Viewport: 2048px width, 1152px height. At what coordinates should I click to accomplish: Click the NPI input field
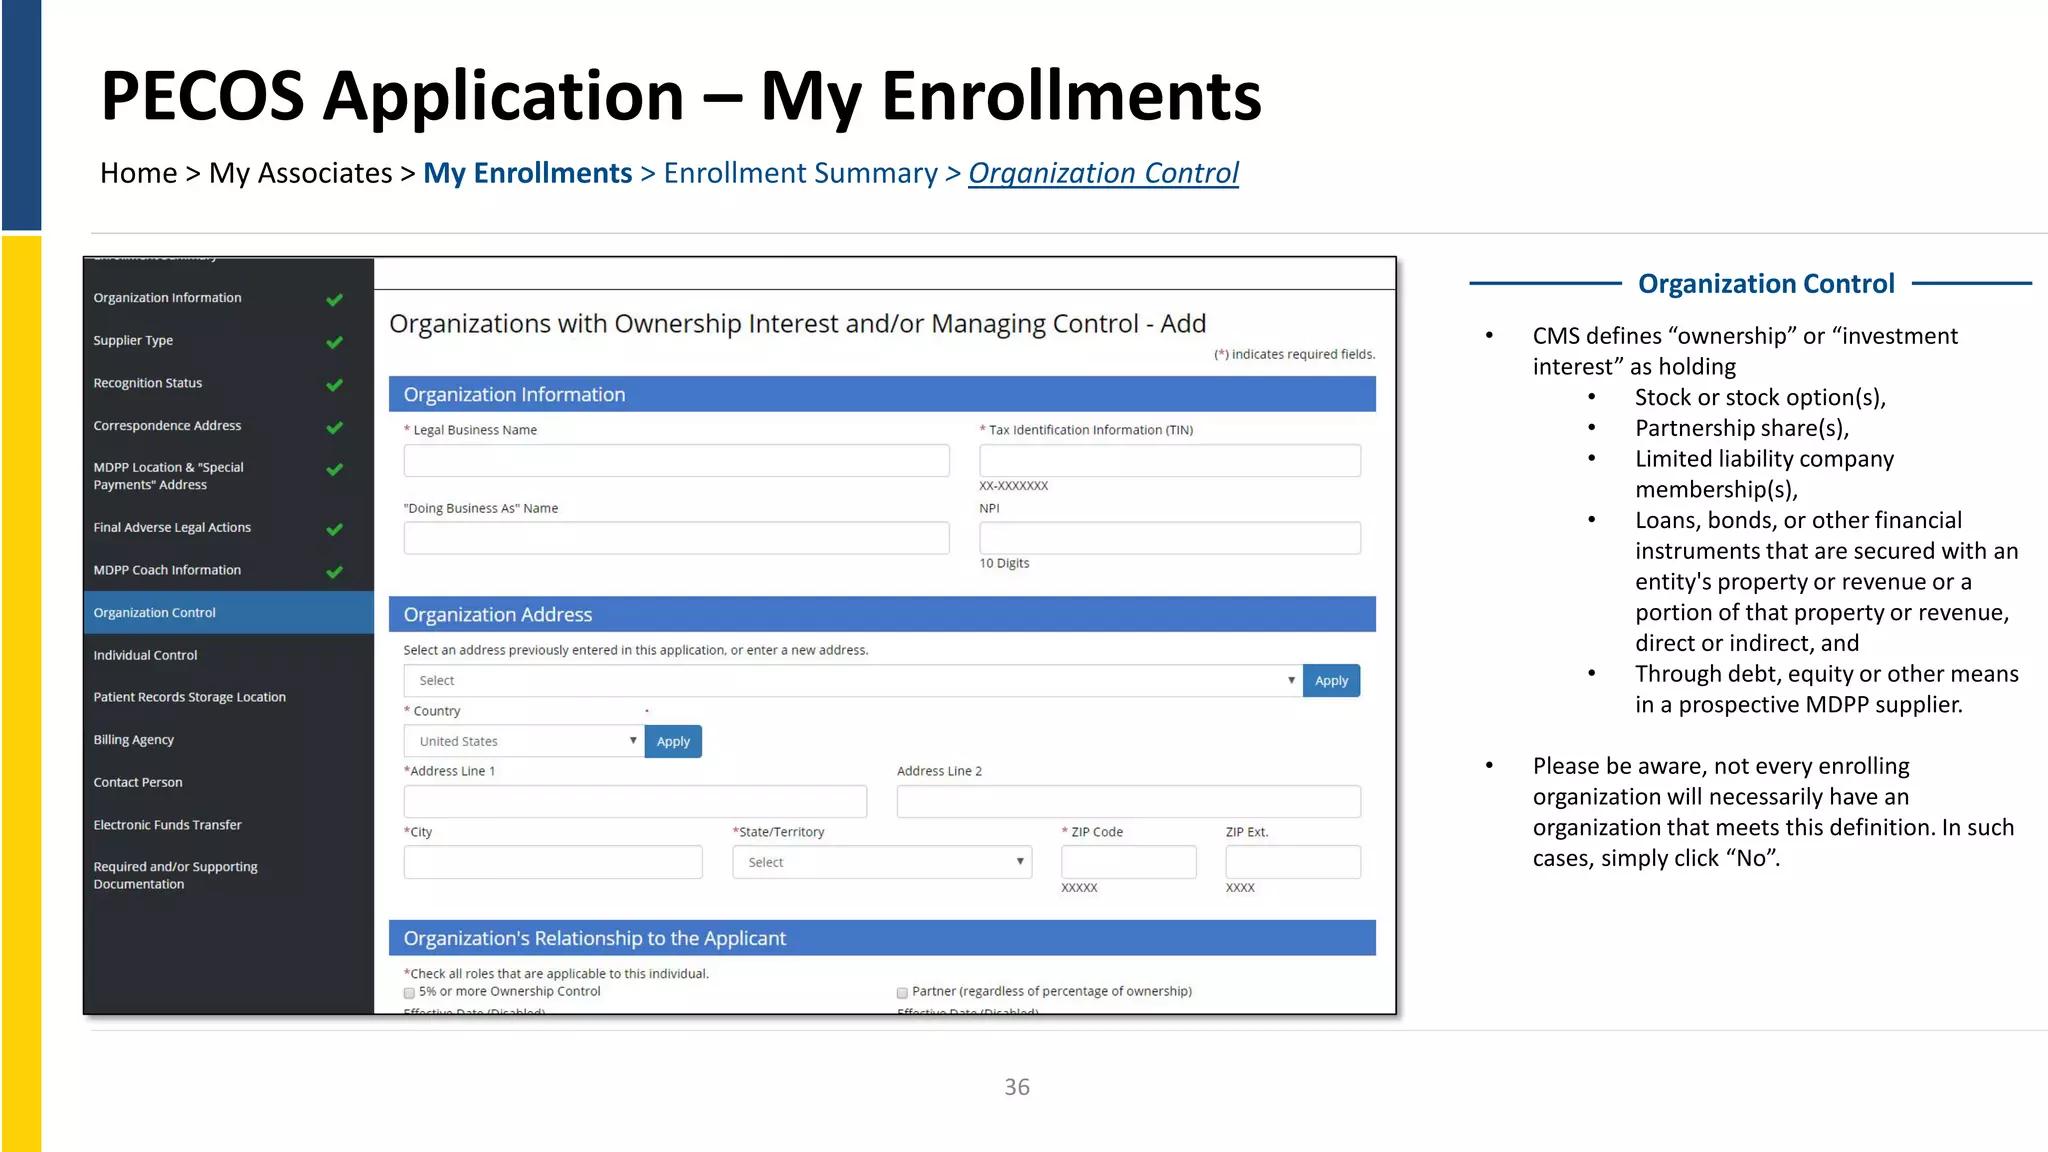1170,538
